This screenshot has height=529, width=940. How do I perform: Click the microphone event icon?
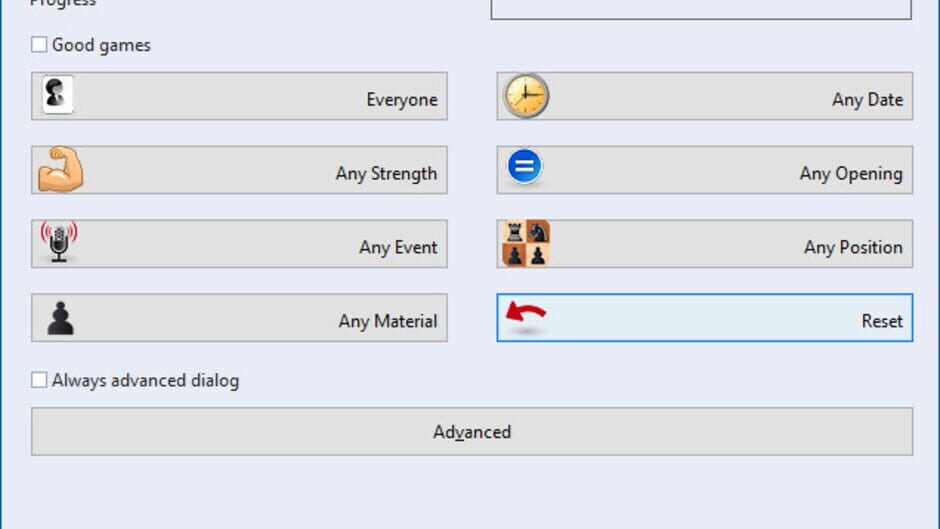coord(59,243)
